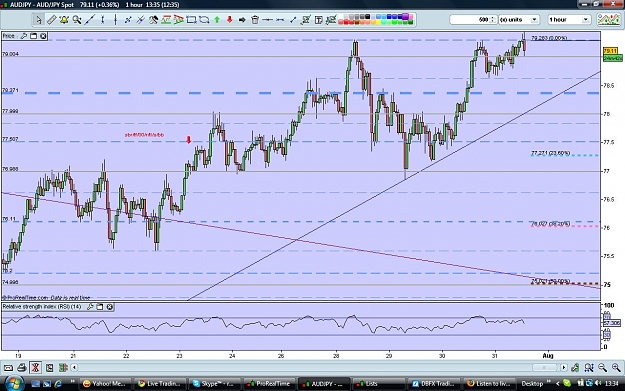Close the Price panel
Image resolution: width=625 pixels, height=391 pixels.
(43, 36)
